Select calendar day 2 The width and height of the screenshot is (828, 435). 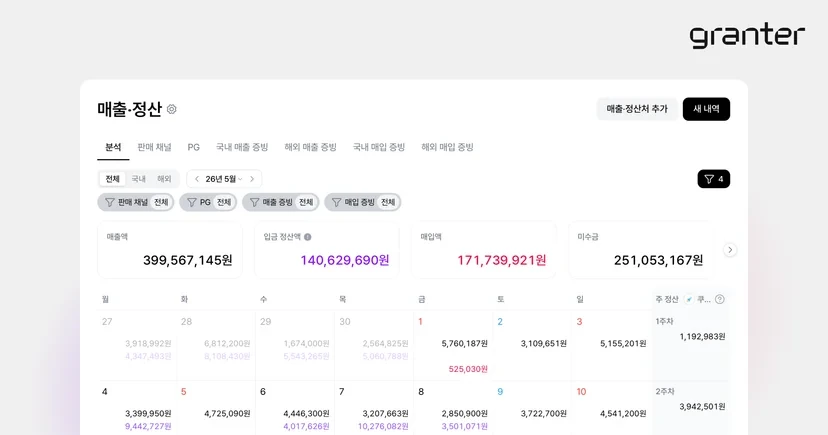click(x=500, y=321)
